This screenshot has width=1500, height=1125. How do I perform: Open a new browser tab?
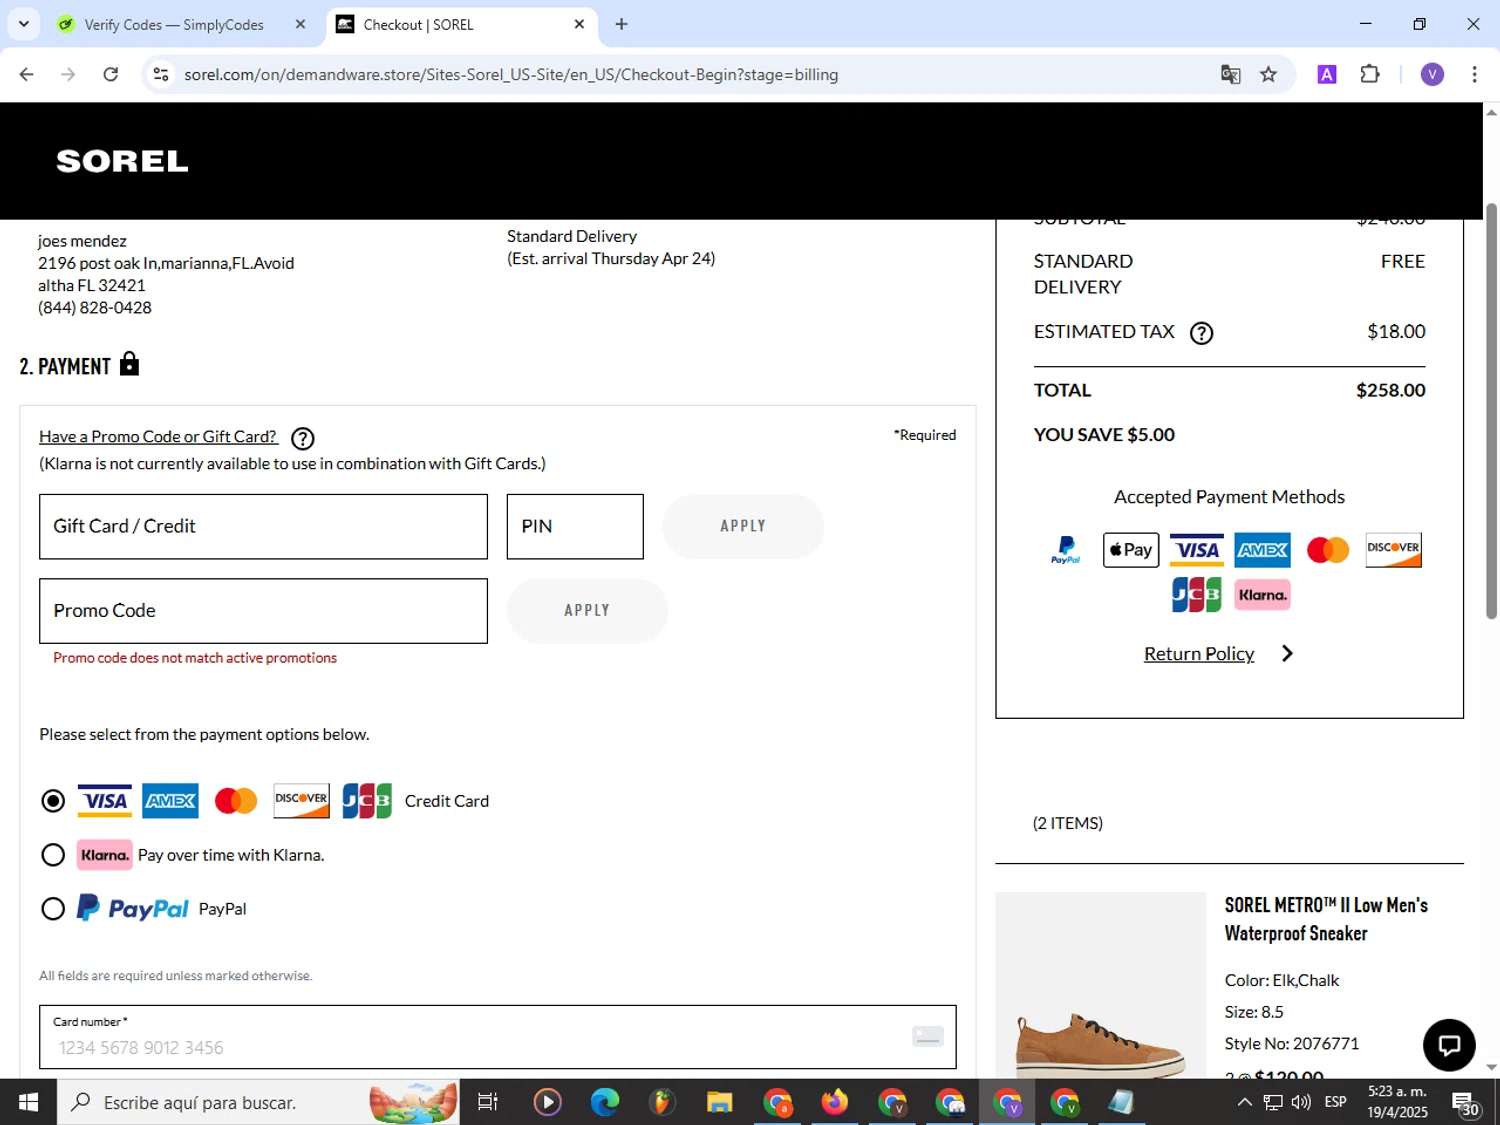pos(621,24)
